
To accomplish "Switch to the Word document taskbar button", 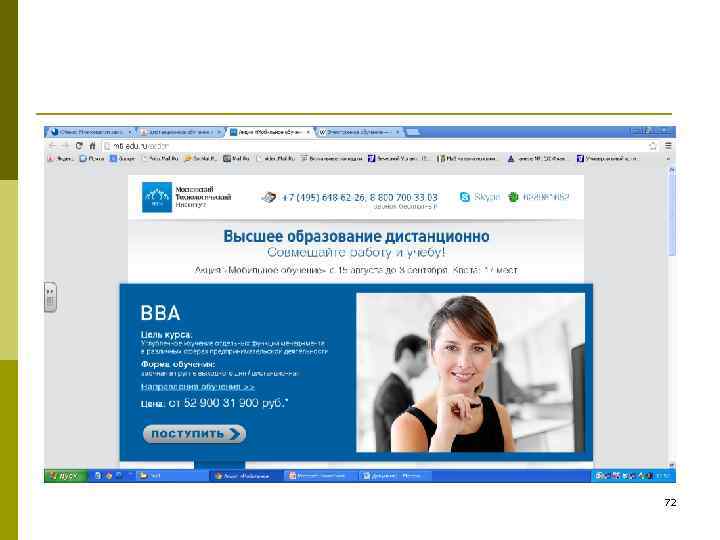I will tap(394, 476).
